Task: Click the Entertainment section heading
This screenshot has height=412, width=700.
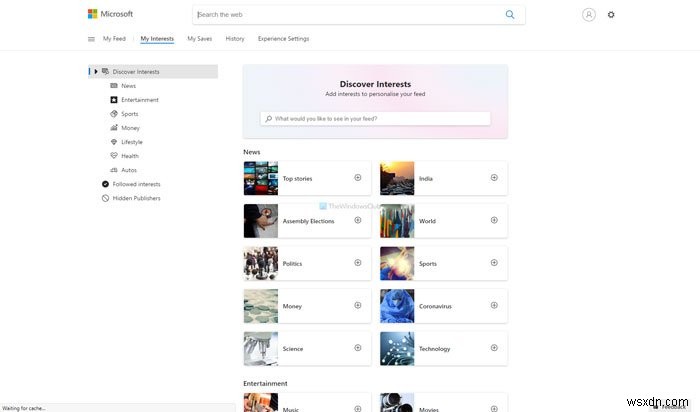Action: [x=265, y=383]
